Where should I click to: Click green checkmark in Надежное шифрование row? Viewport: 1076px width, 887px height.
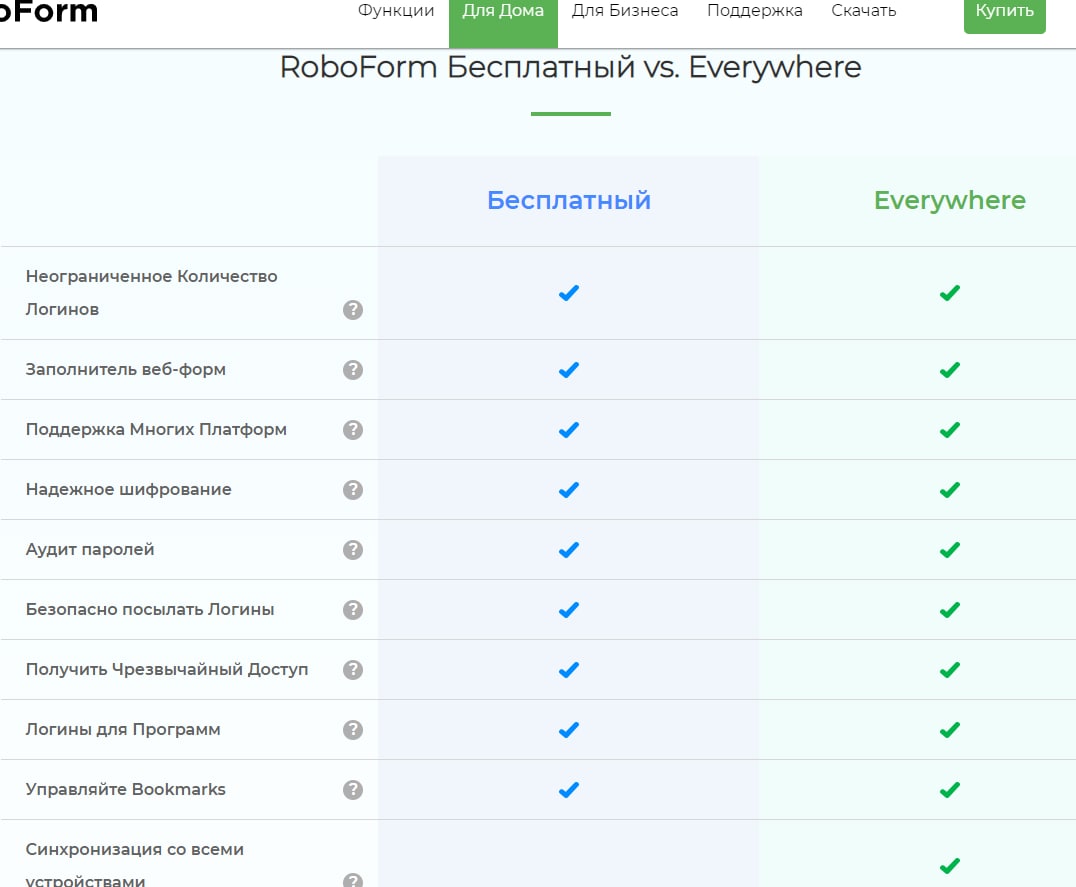point(950,490)
